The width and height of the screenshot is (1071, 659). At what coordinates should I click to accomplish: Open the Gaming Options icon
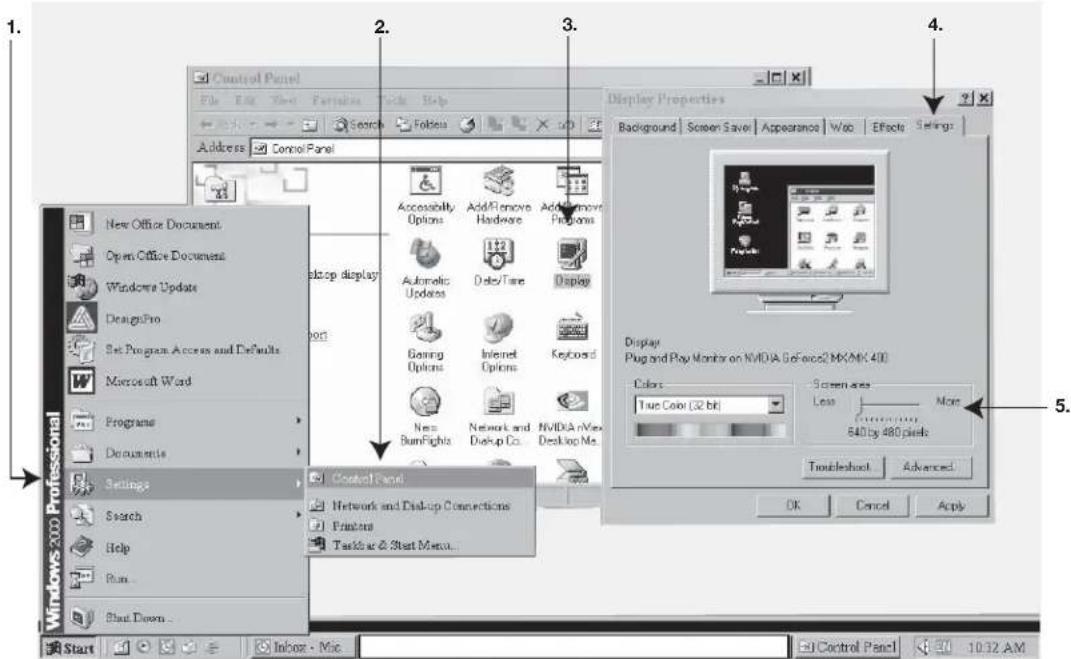[426, 342]
